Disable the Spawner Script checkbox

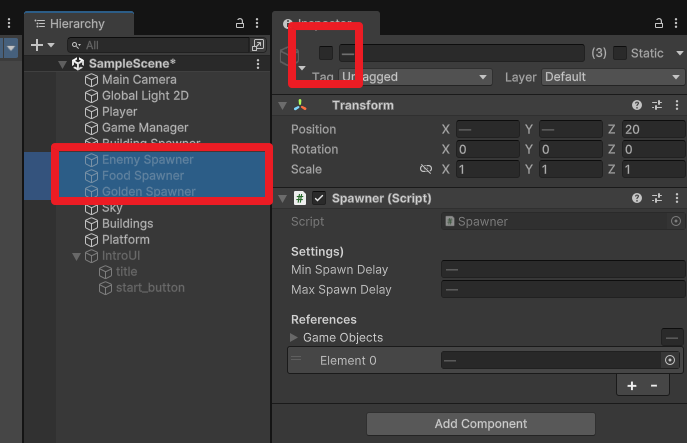(319, 198)
